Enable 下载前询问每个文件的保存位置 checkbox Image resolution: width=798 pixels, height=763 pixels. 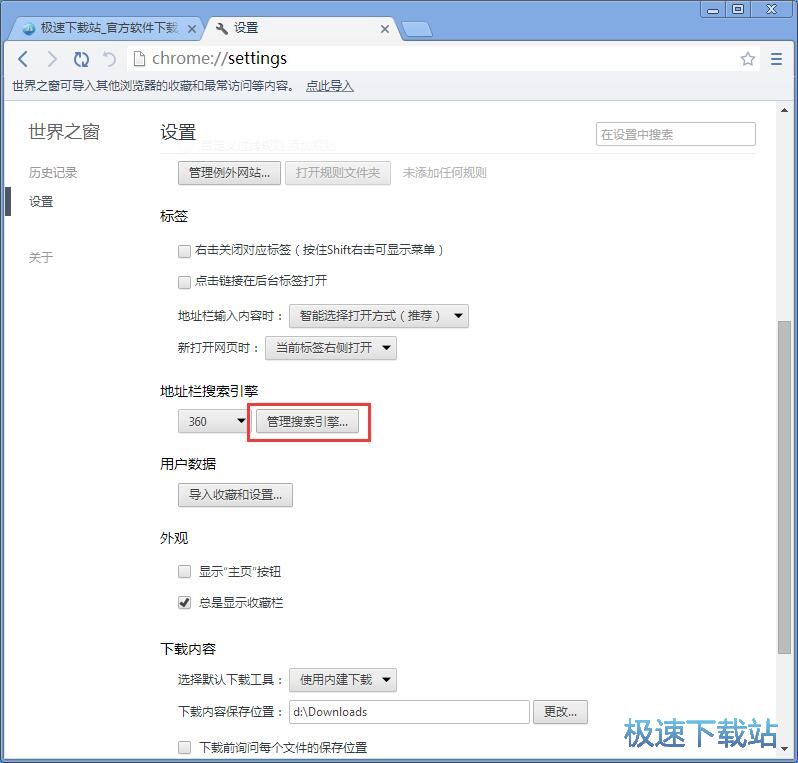tap(184, 747)
